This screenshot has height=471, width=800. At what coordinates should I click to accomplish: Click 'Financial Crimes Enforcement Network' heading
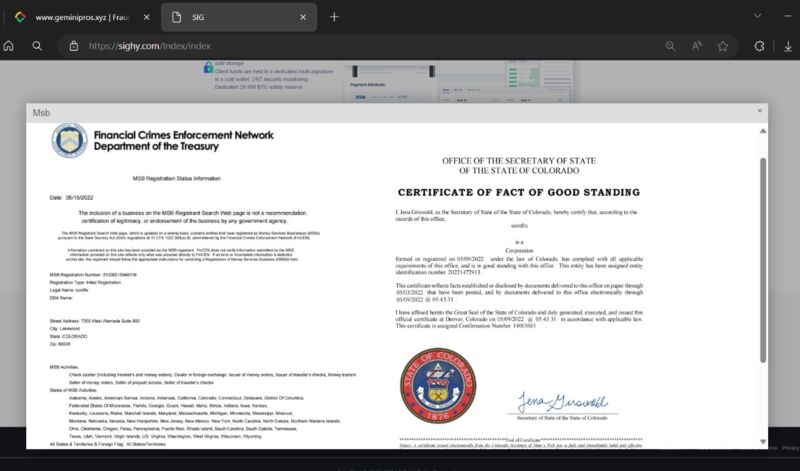[x=184, y=135]
